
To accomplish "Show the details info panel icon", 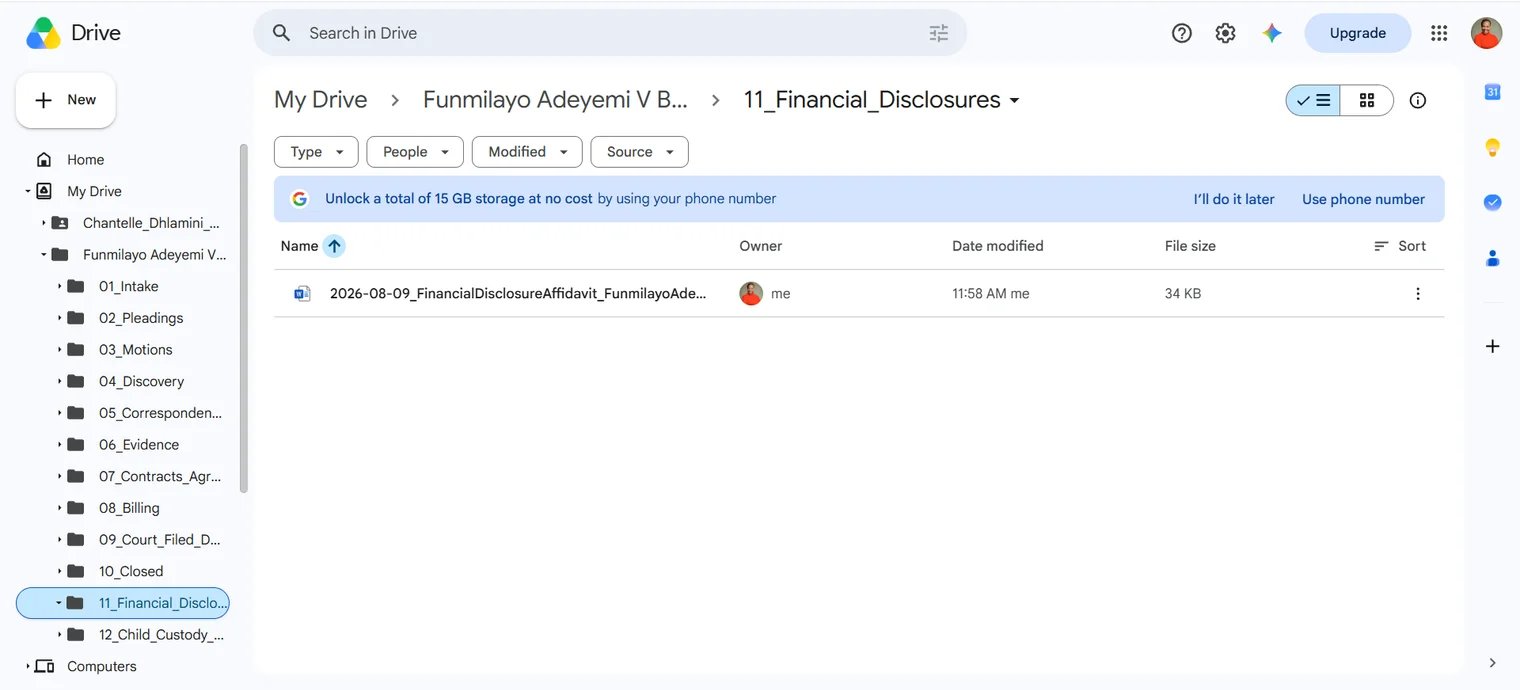I will click(1417, 100).
